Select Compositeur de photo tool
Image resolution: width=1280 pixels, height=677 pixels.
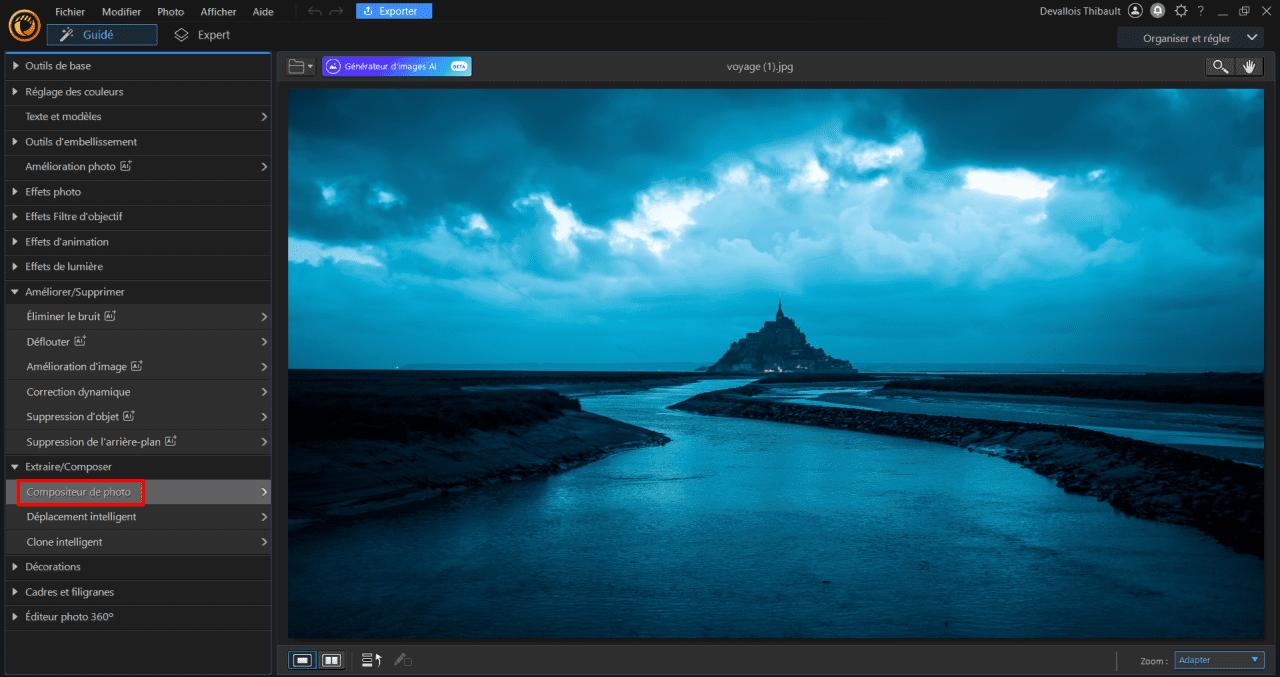coord(80,491)
